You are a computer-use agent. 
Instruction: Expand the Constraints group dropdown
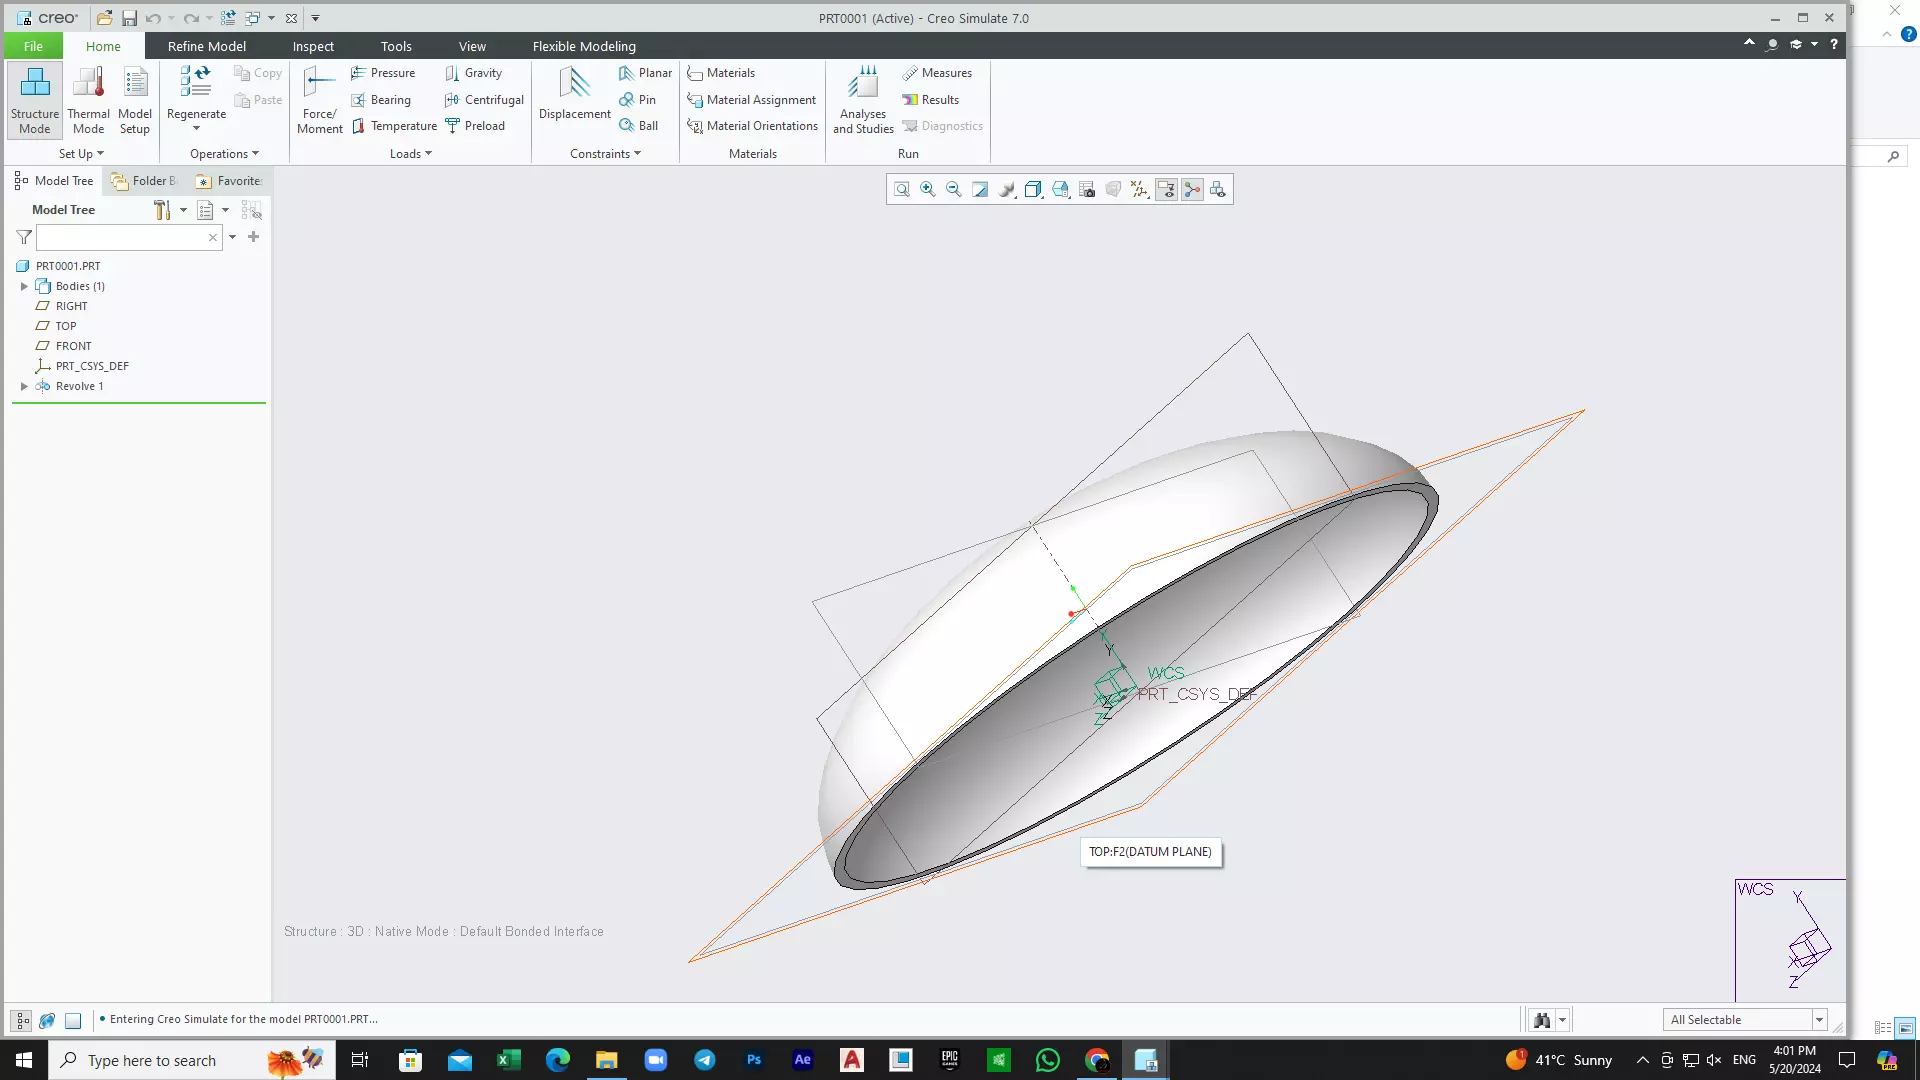pos(605,154)
